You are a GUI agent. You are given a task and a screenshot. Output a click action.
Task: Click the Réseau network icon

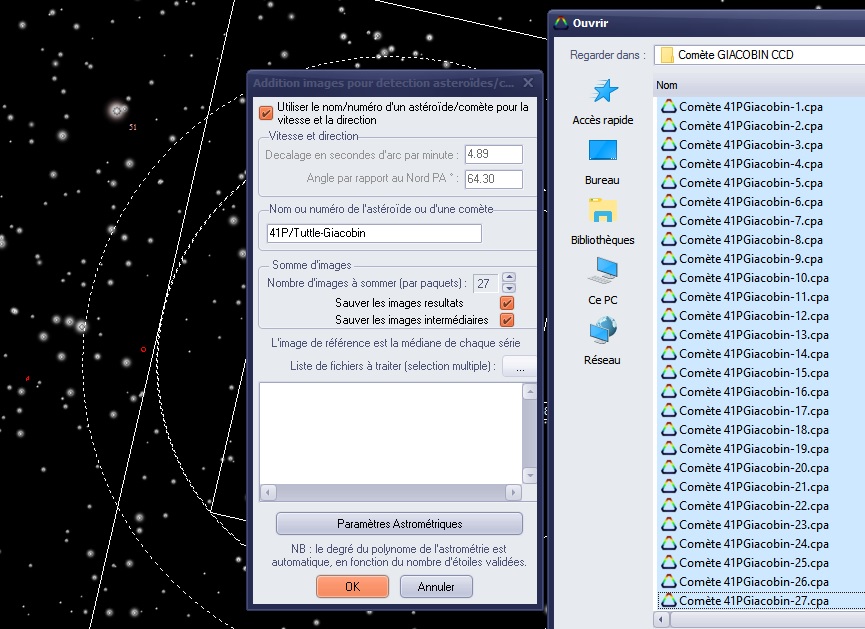click(603, 329)
